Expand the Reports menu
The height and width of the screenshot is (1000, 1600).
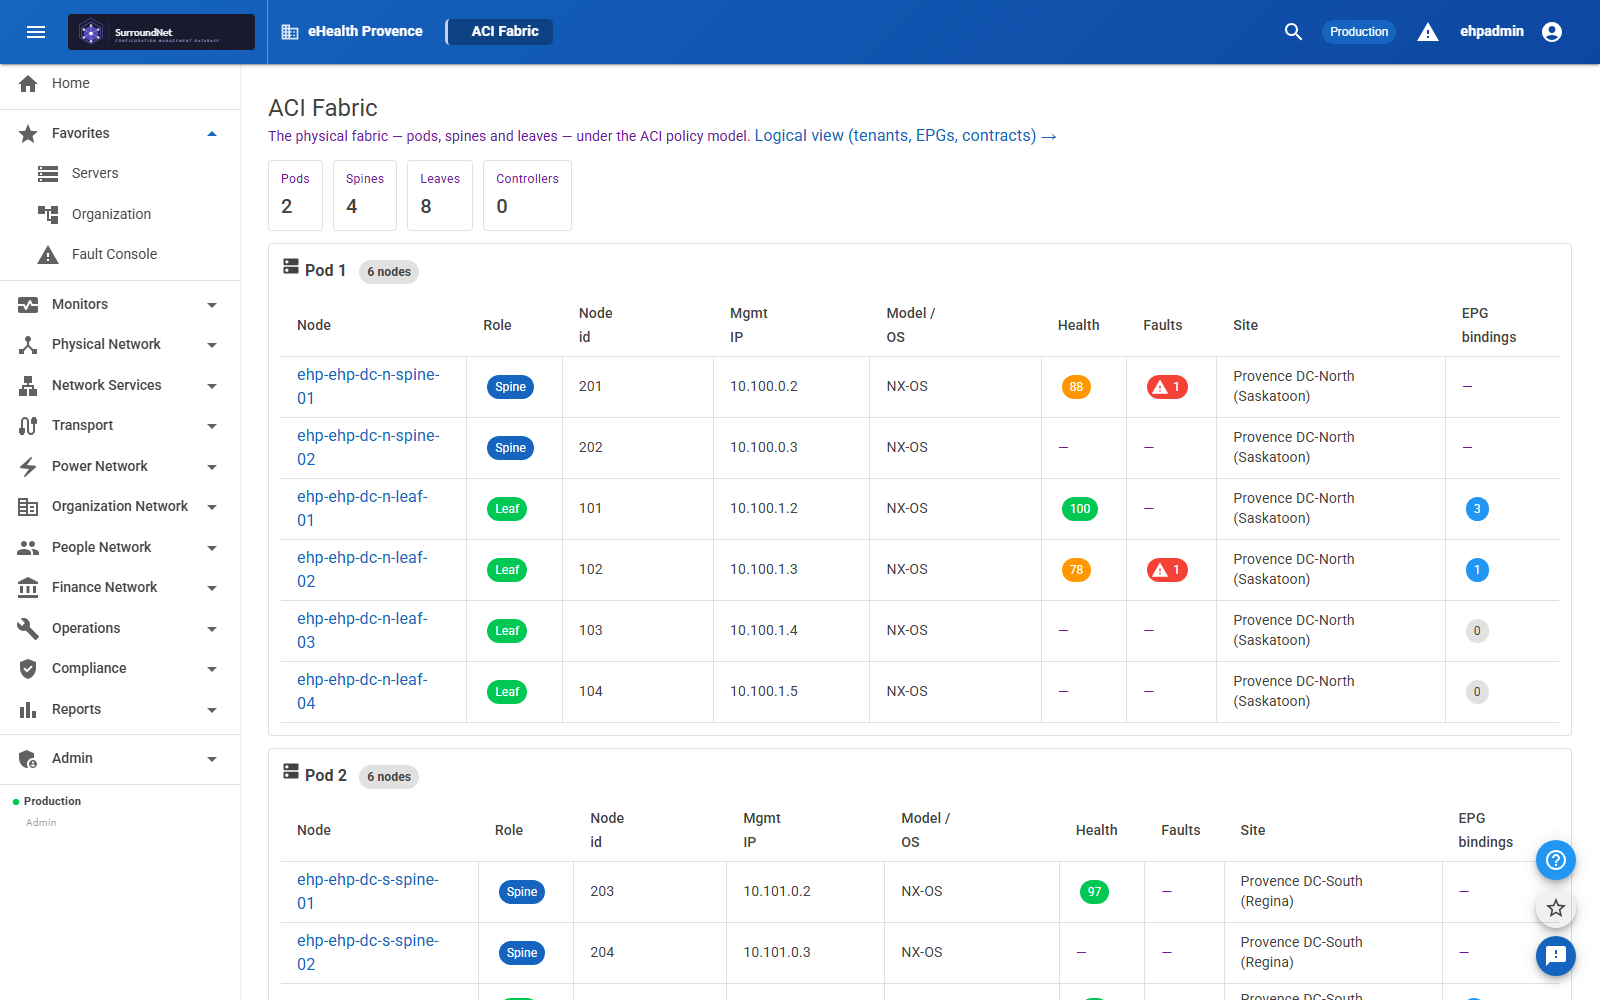click(212, 710)
